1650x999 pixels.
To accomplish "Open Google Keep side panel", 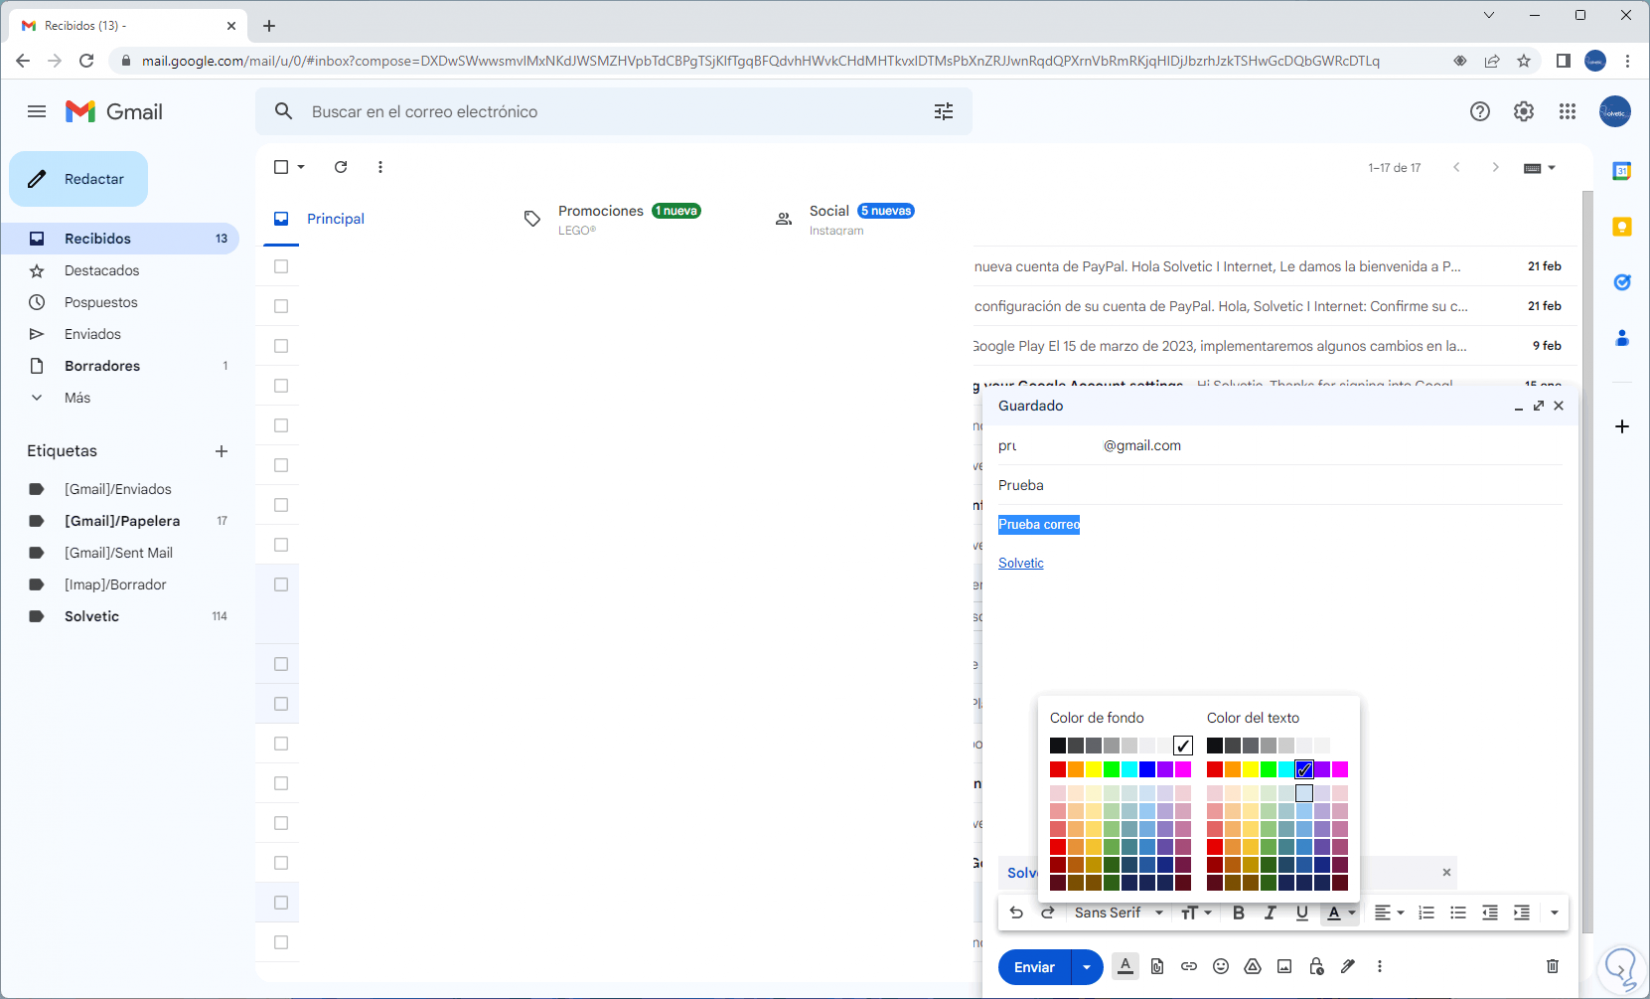I will 1622,227.
